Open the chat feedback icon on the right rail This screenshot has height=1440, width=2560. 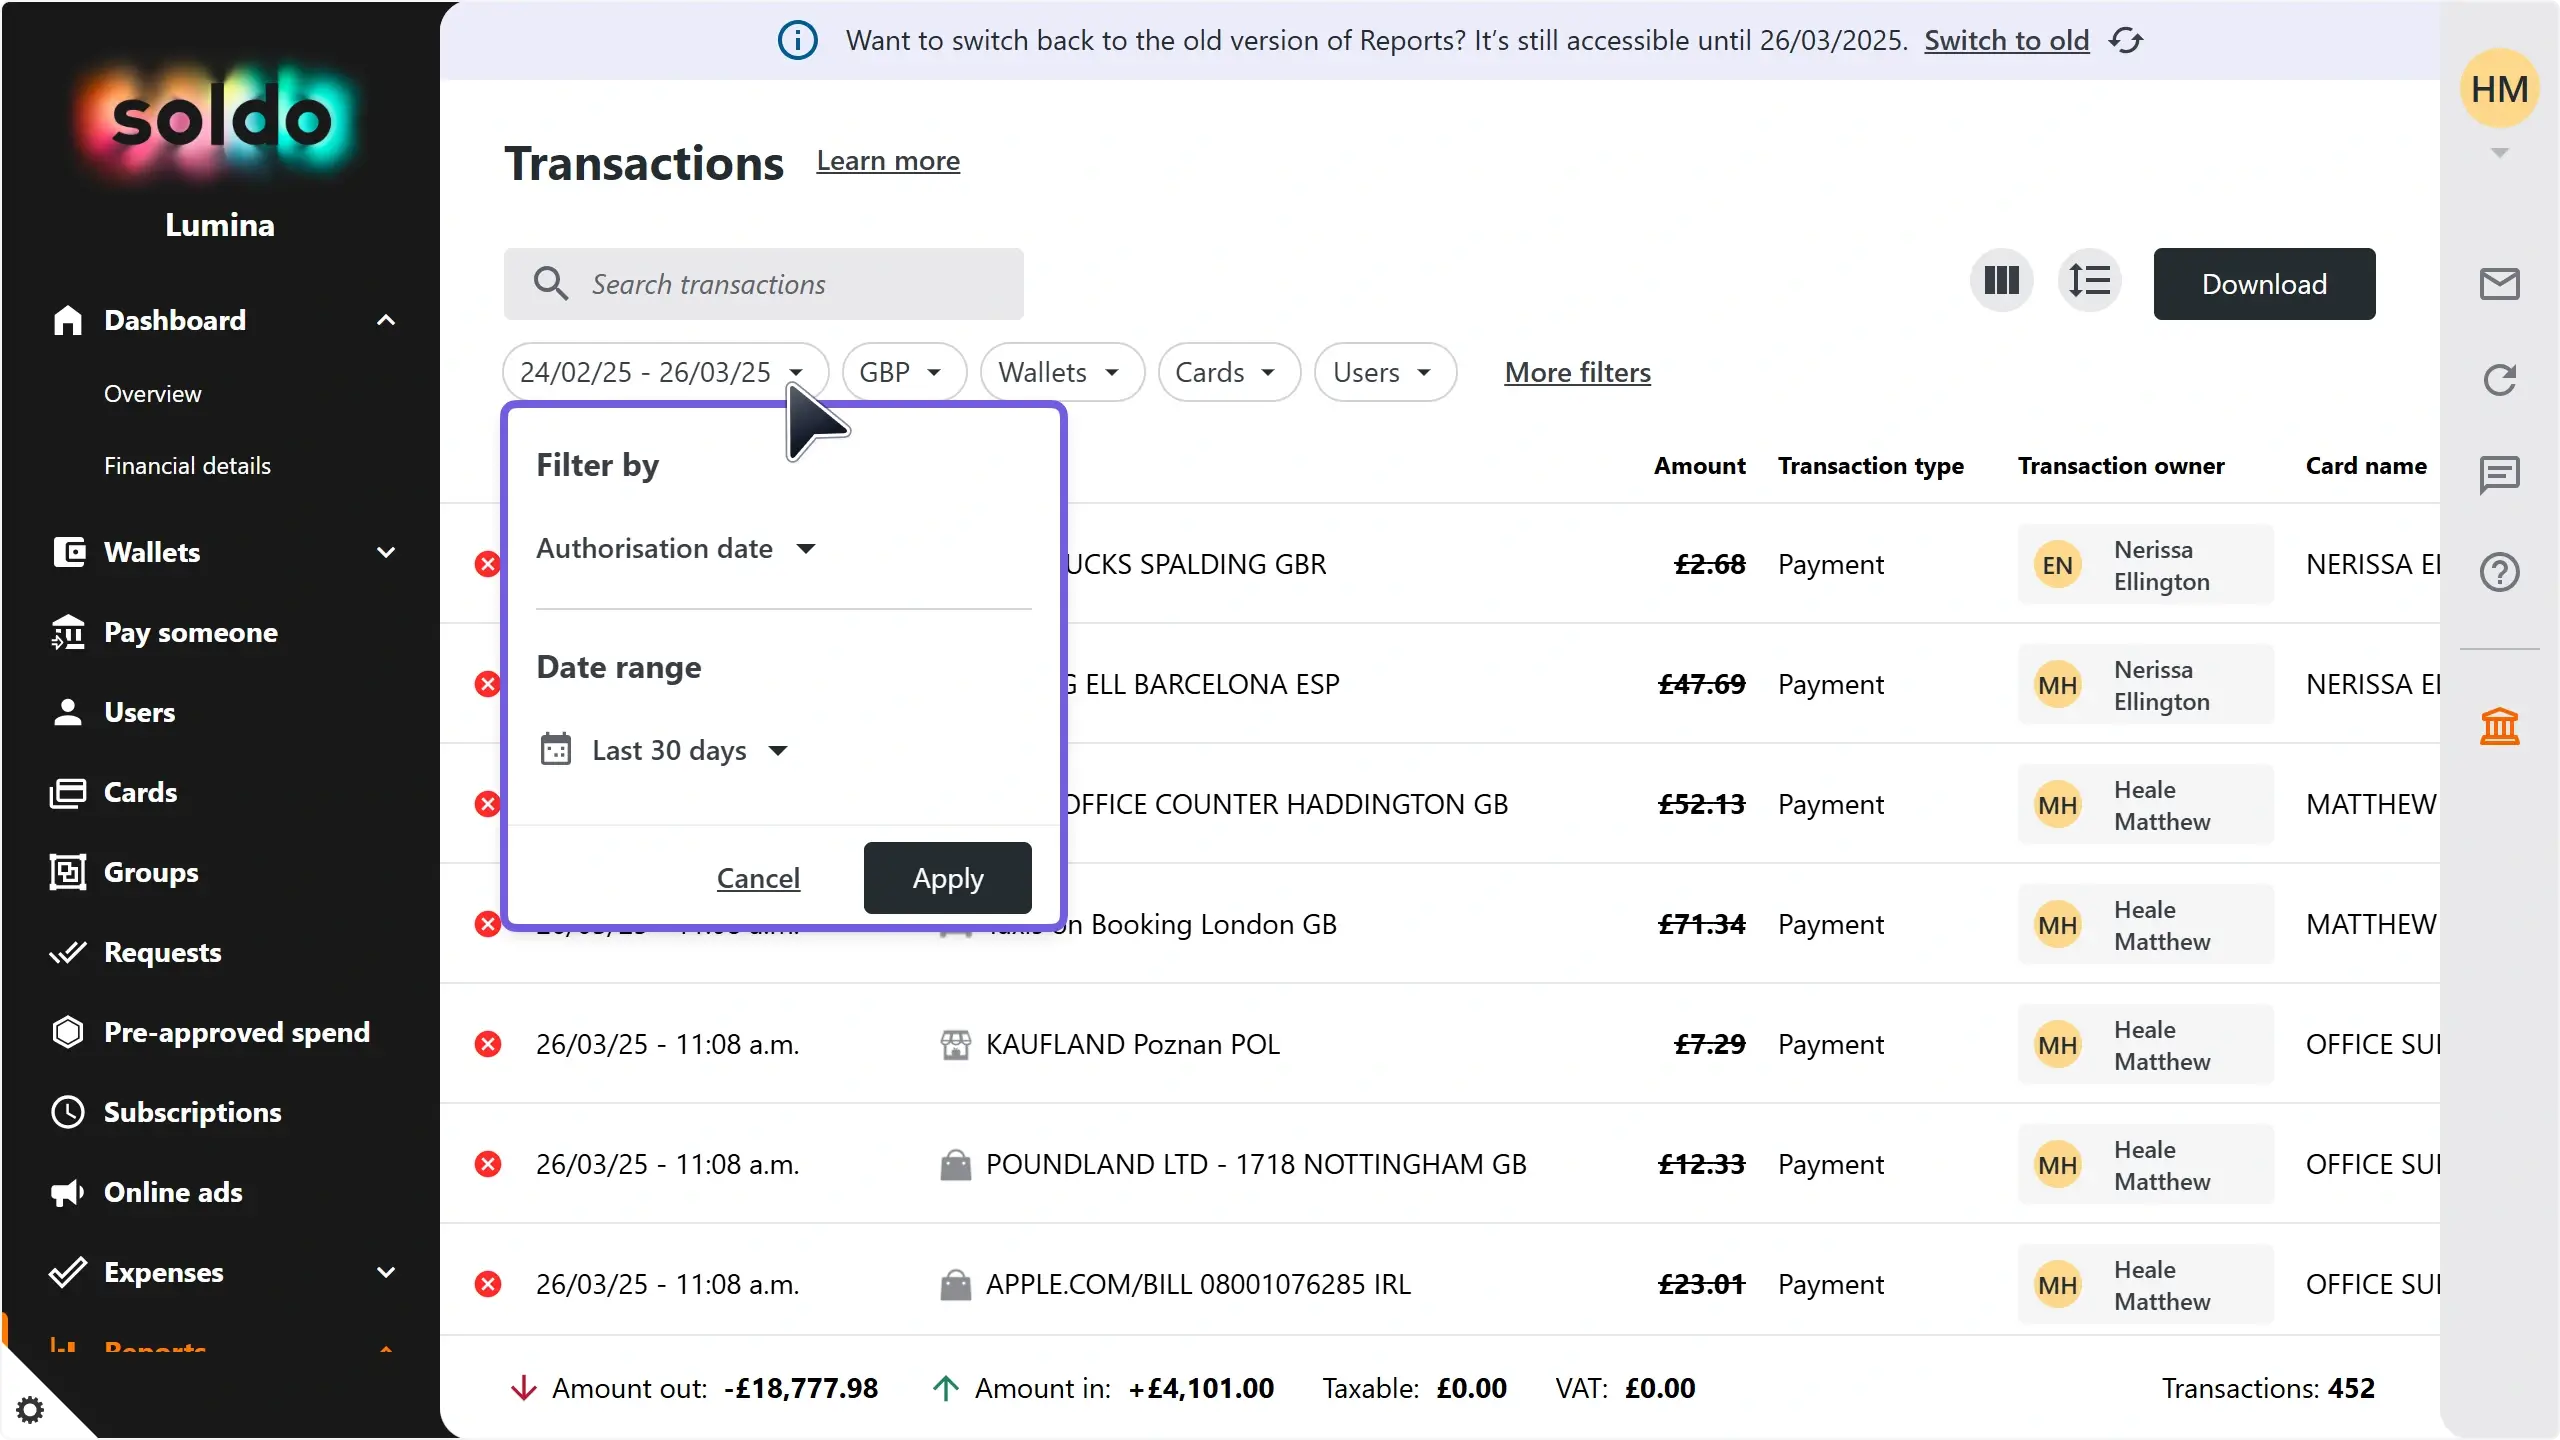tap(2500, 474)
